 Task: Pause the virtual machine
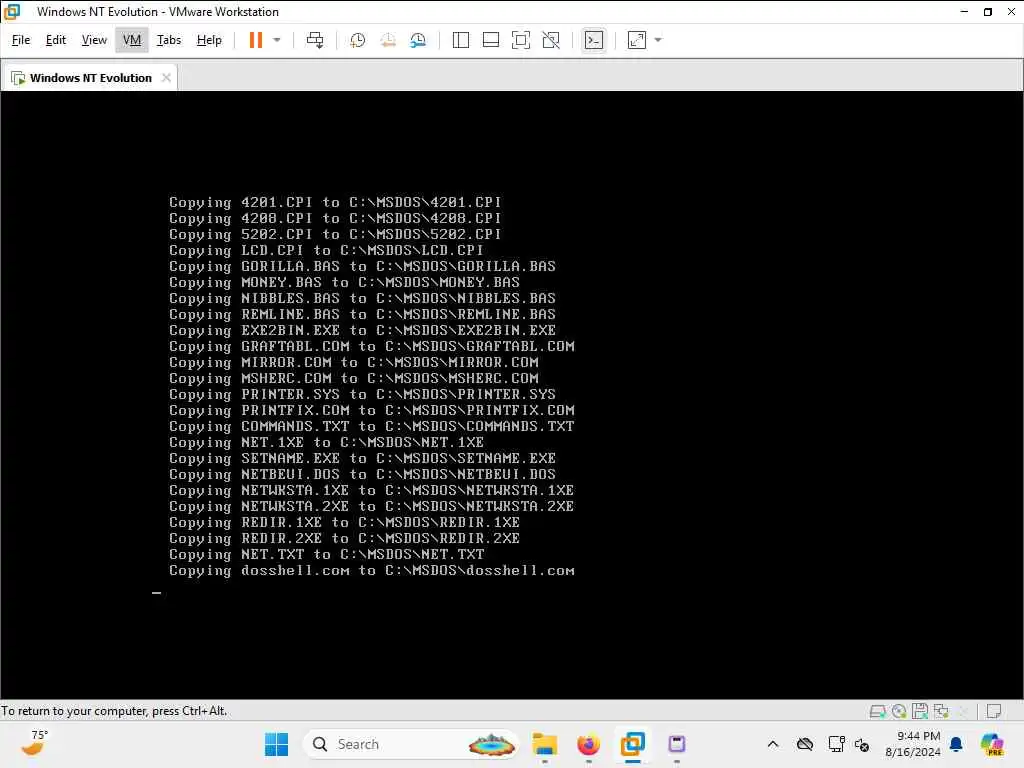(255, 40)
